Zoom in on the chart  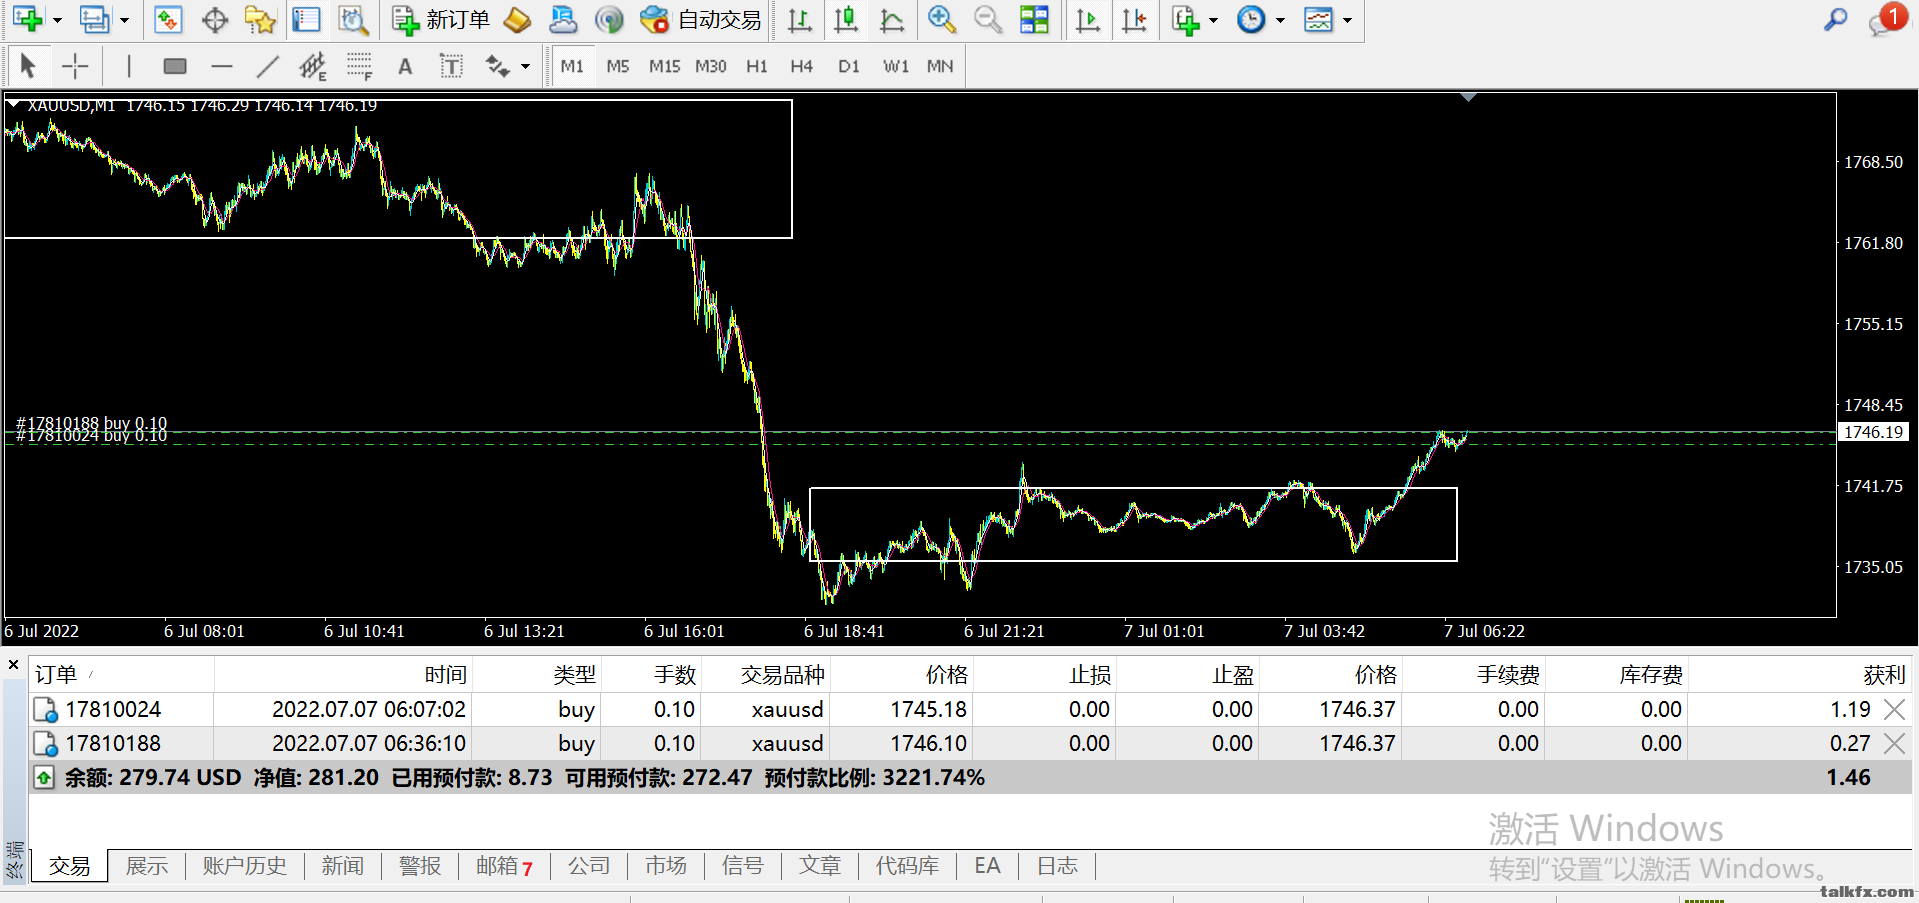pyautogui.click(x=941, y=19)
